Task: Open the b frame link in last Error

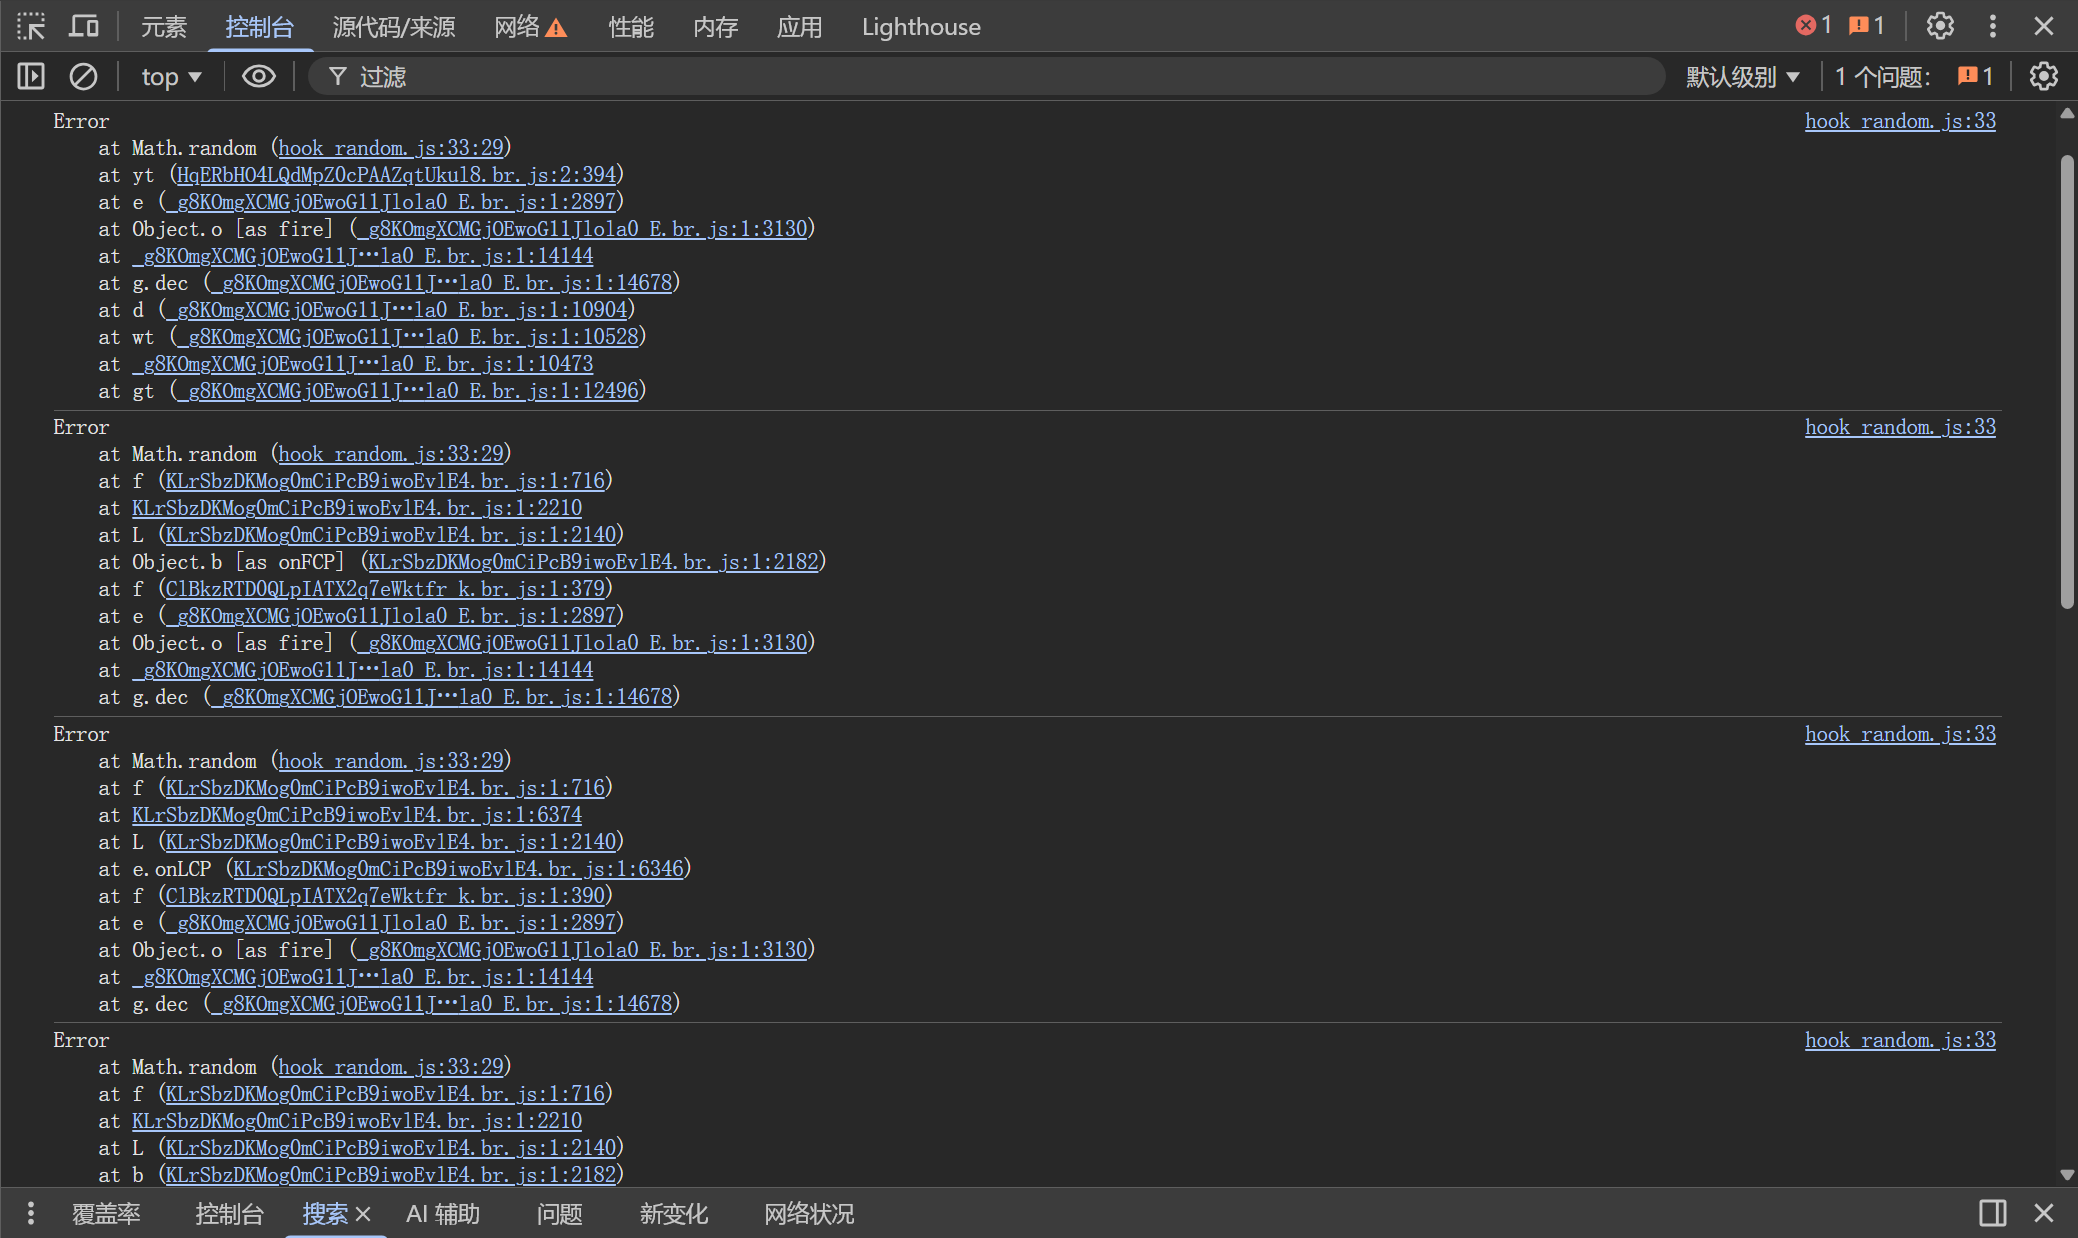Action: (x=390, y=1175)
